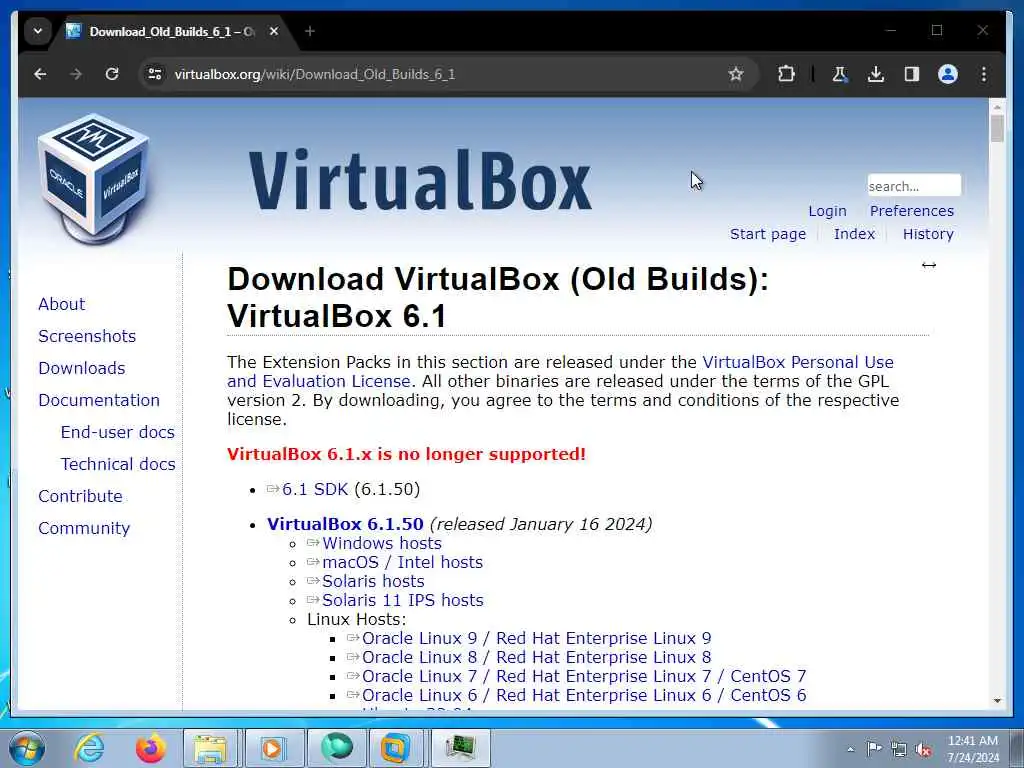Download Oracle Linux 9 / Red Hat 9 package
This screenshot has height=768, width=1024.
pos(536,638)
